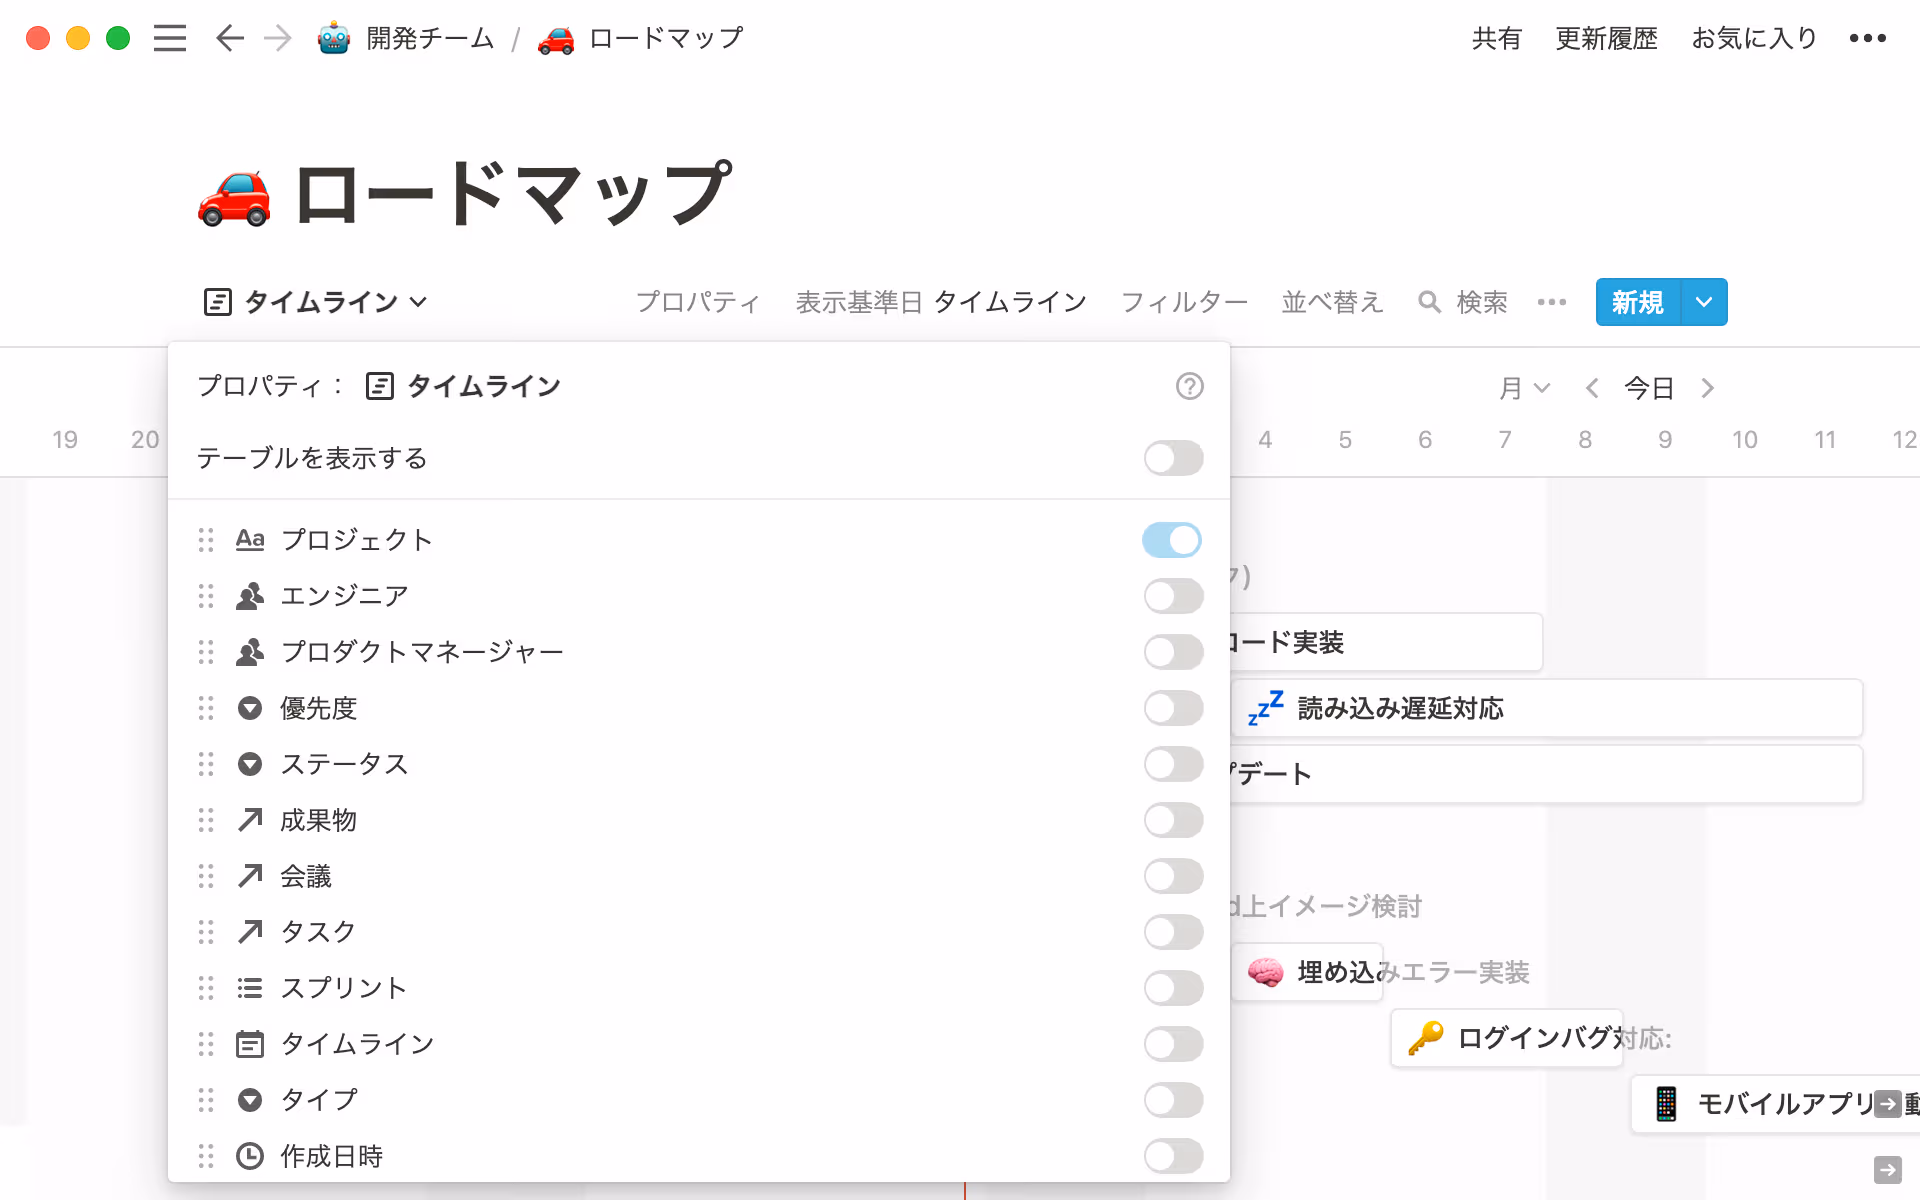
Task: Click the clock icon beside 作成日時
Action: pyautogui.click(x=250, y=1156)
